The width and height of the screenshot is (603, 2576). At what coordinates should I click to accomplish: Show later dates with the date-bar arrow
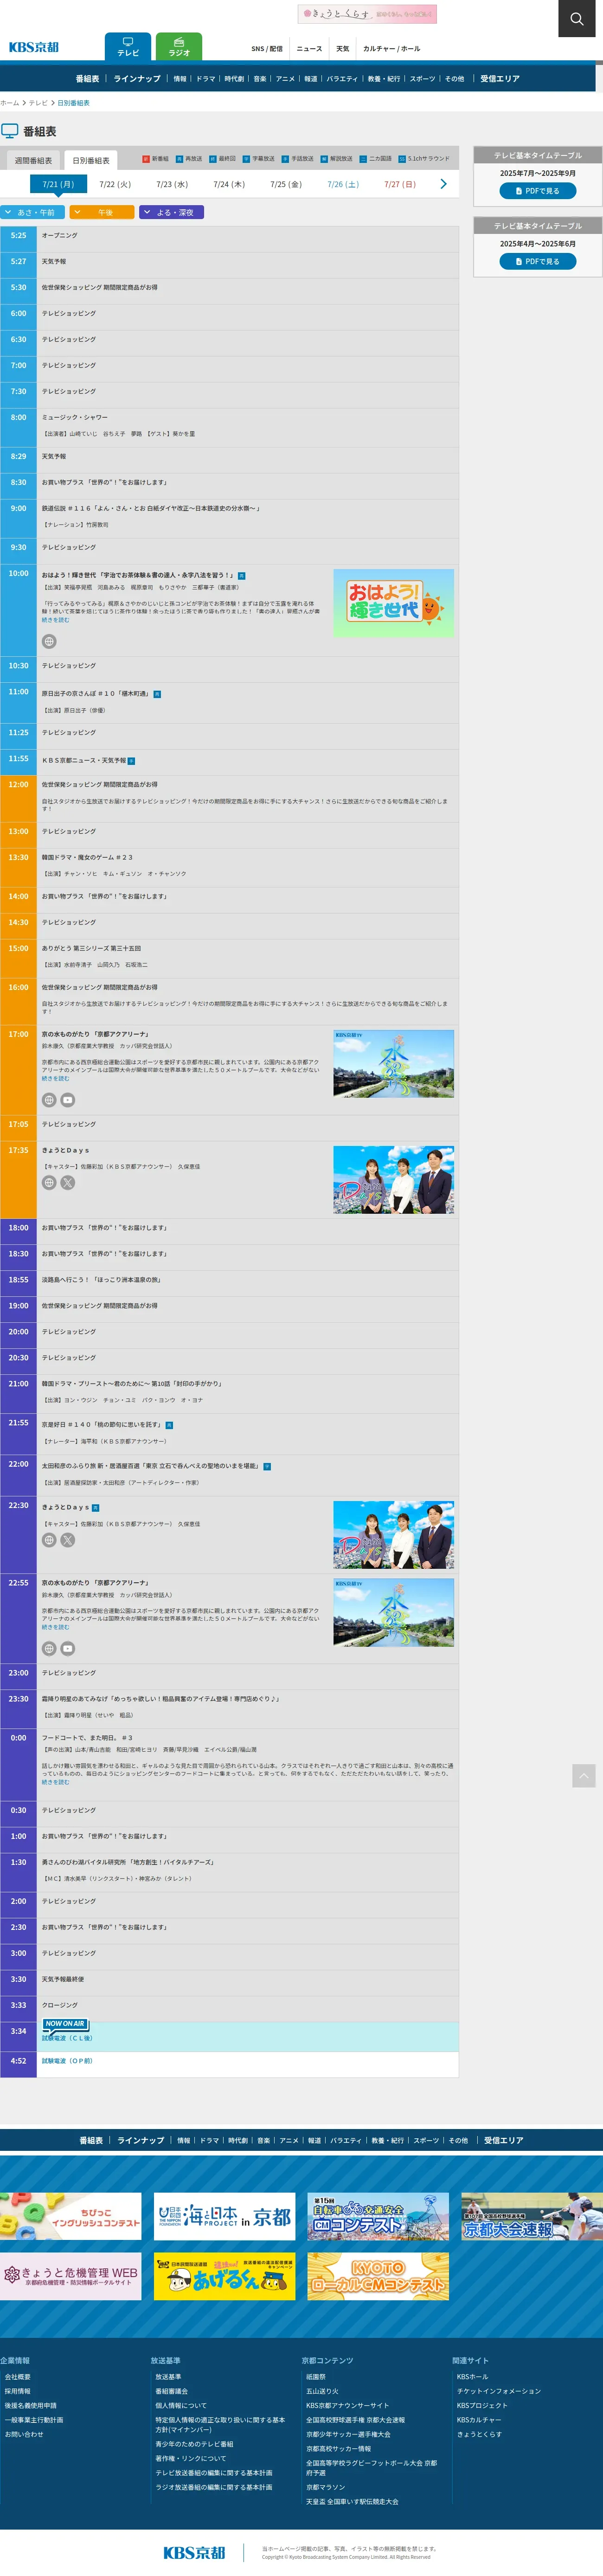(443, 184)
